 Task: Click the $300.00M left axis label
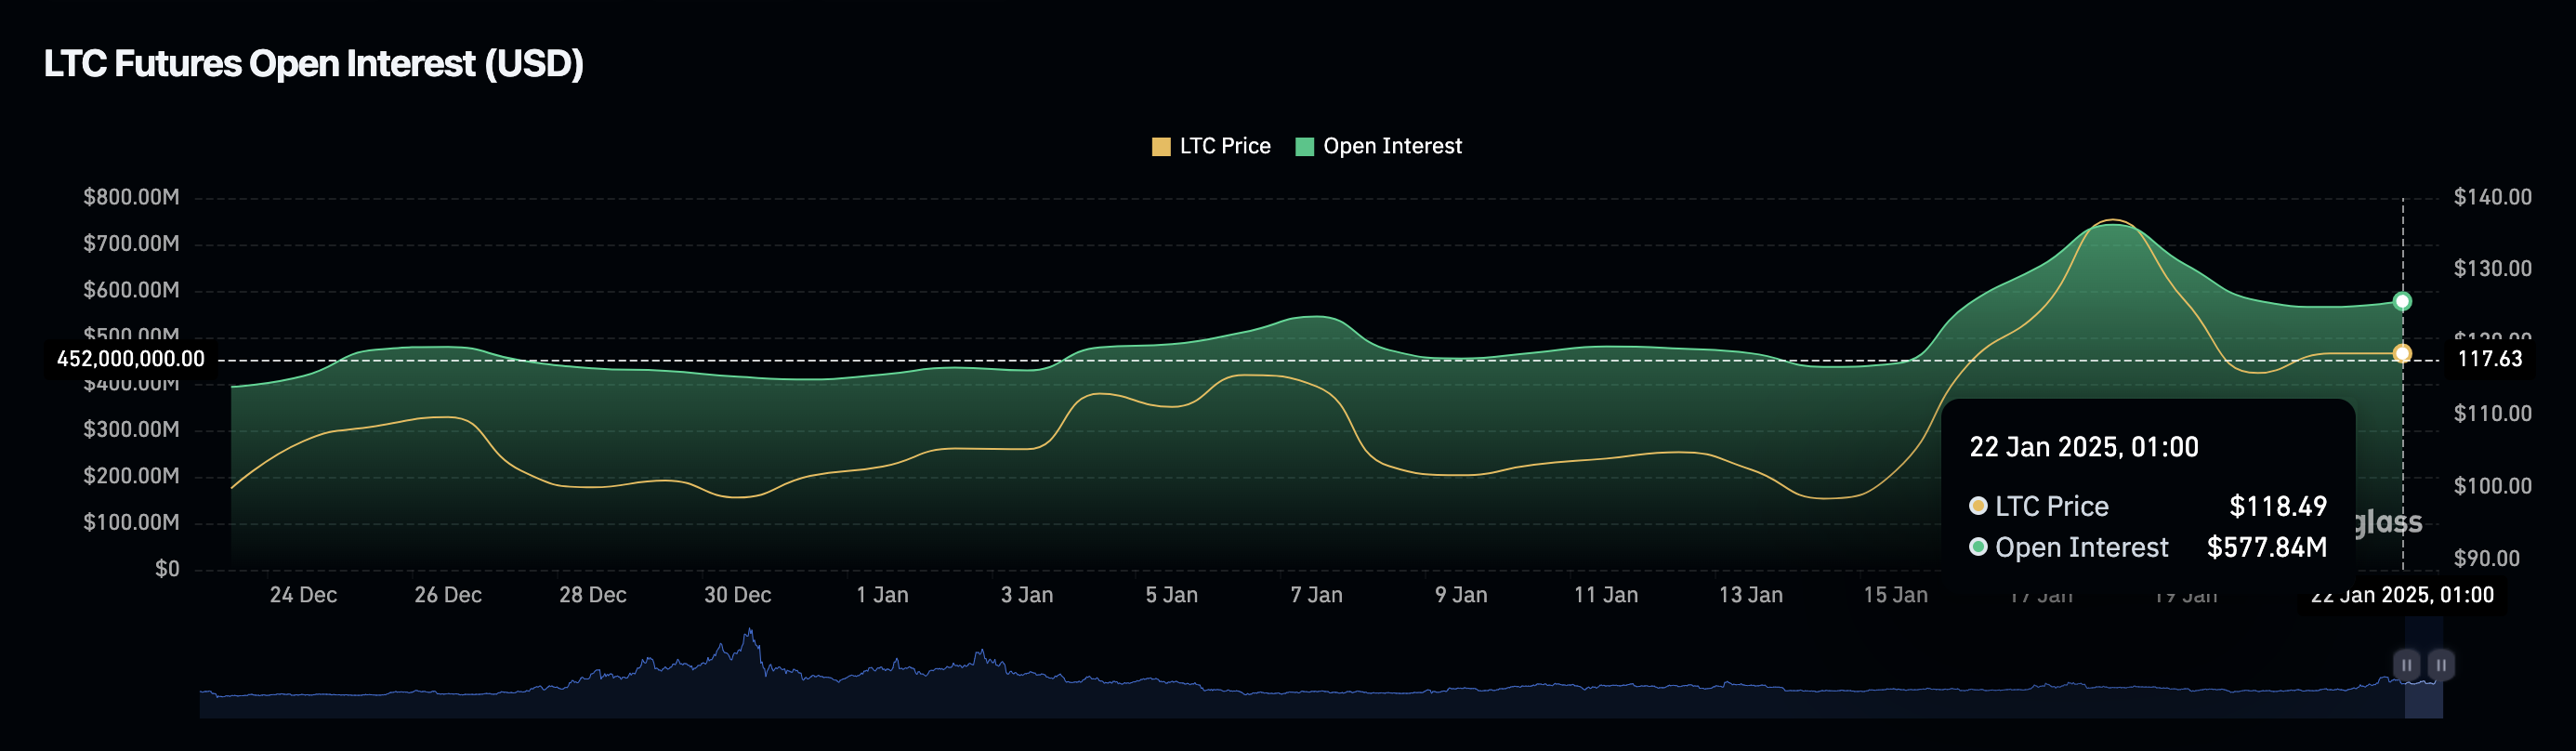pyautogui.click(x=131, y=430)
